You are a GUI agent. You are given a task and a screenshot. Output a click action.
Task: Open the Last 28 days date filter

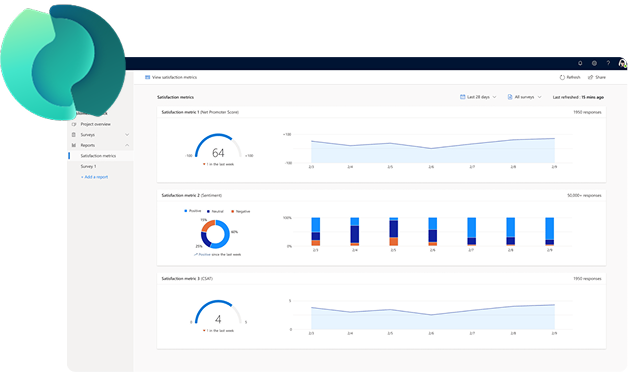478,97
